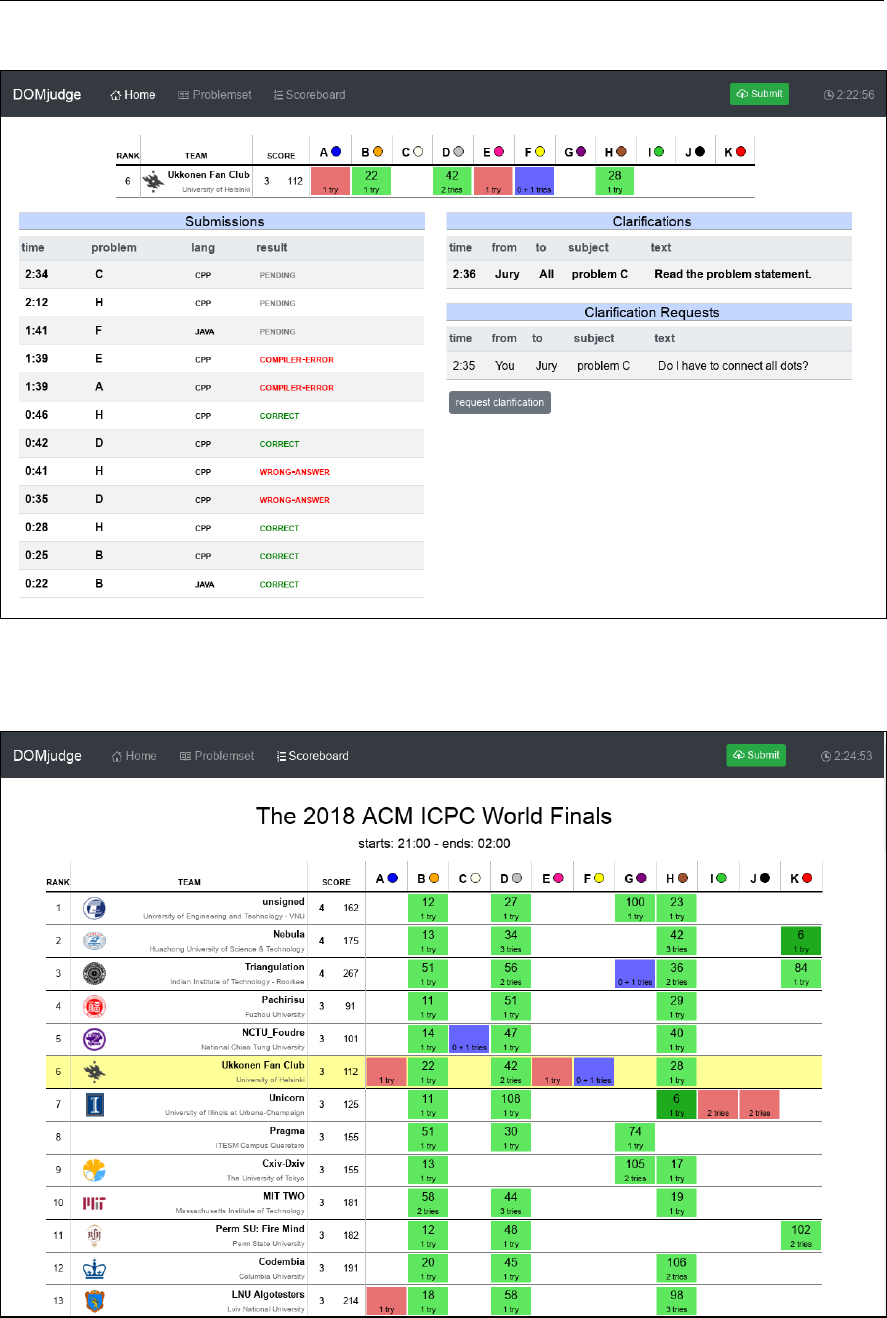Open Scoreboard in the navbar showing clock 2:22:56
The width and height of the screenshot is (887, 1318).
point(309,95)
